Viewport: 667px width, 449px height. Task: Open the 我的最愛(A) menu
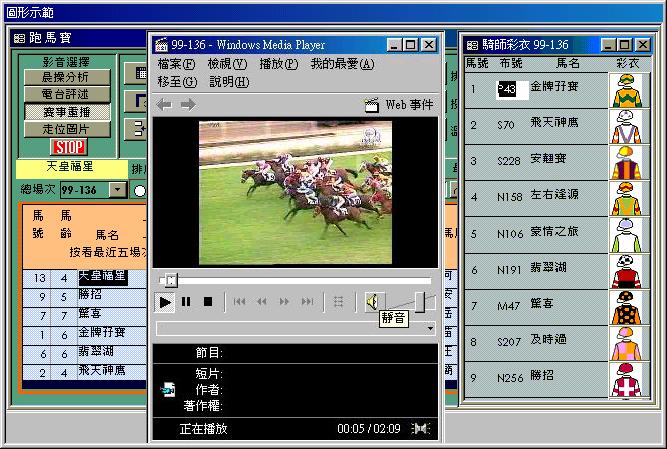[342, 64]
